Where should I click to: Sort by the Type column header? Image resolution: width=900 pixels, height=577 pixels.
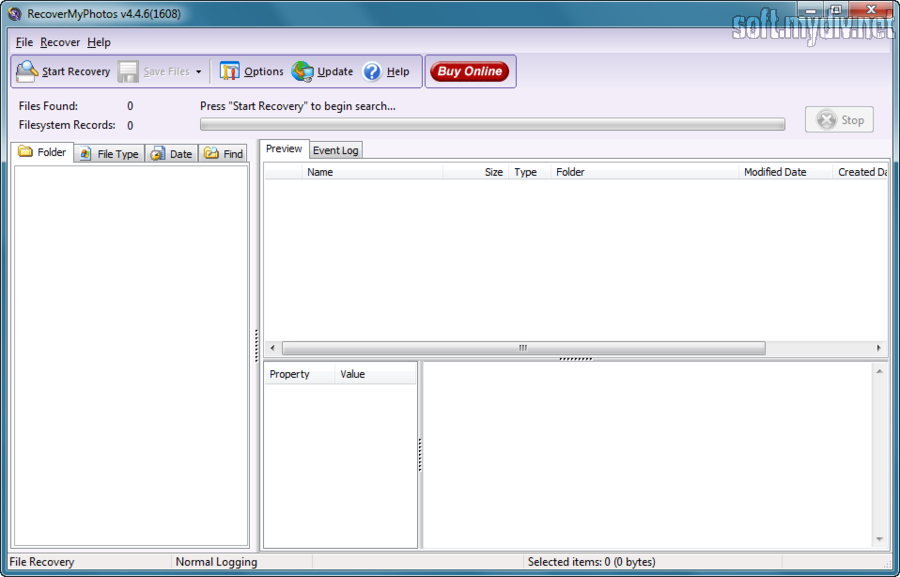point(530,172)
